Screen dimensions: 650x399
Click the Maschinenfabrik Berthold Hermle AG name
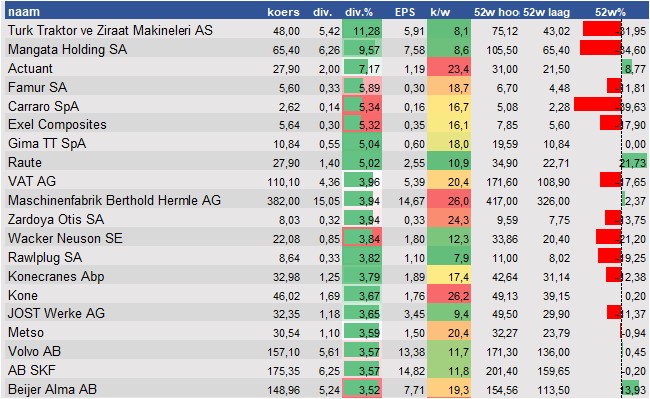click(114, 201)
